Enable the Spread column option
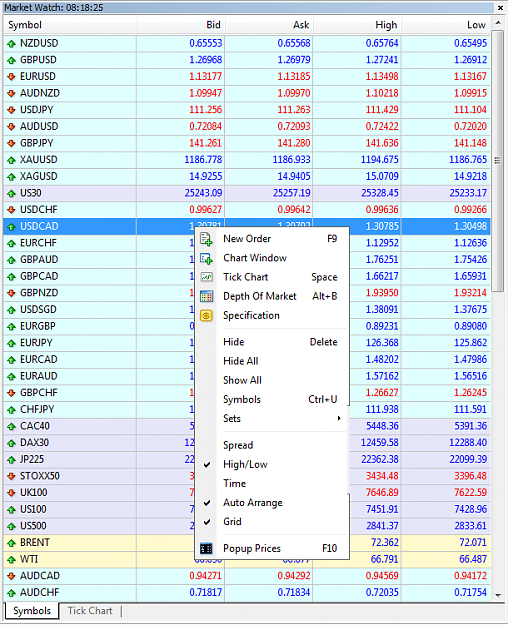 (272, 445)
